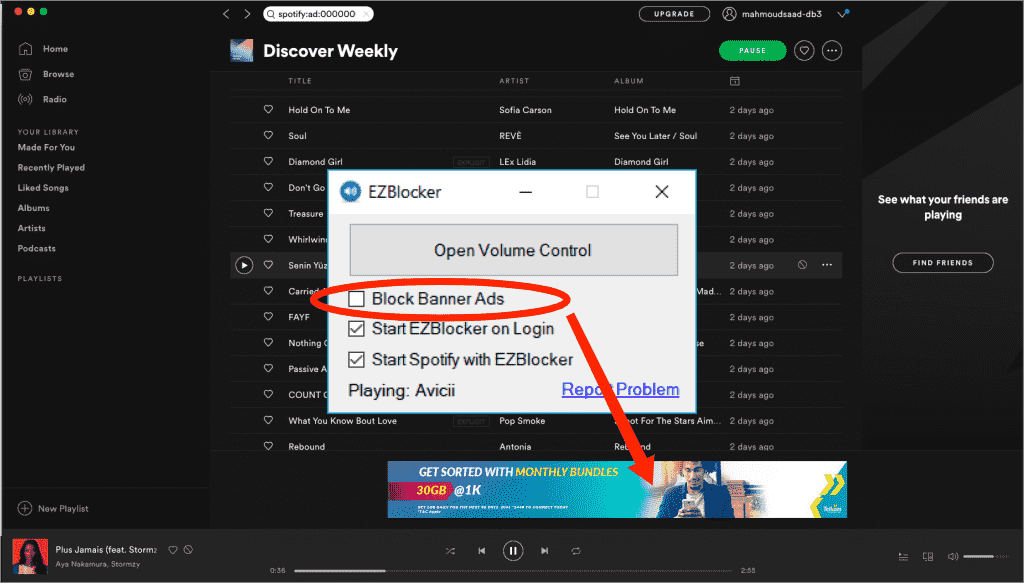Minimize the EZBlocker window

pos(526,192)
